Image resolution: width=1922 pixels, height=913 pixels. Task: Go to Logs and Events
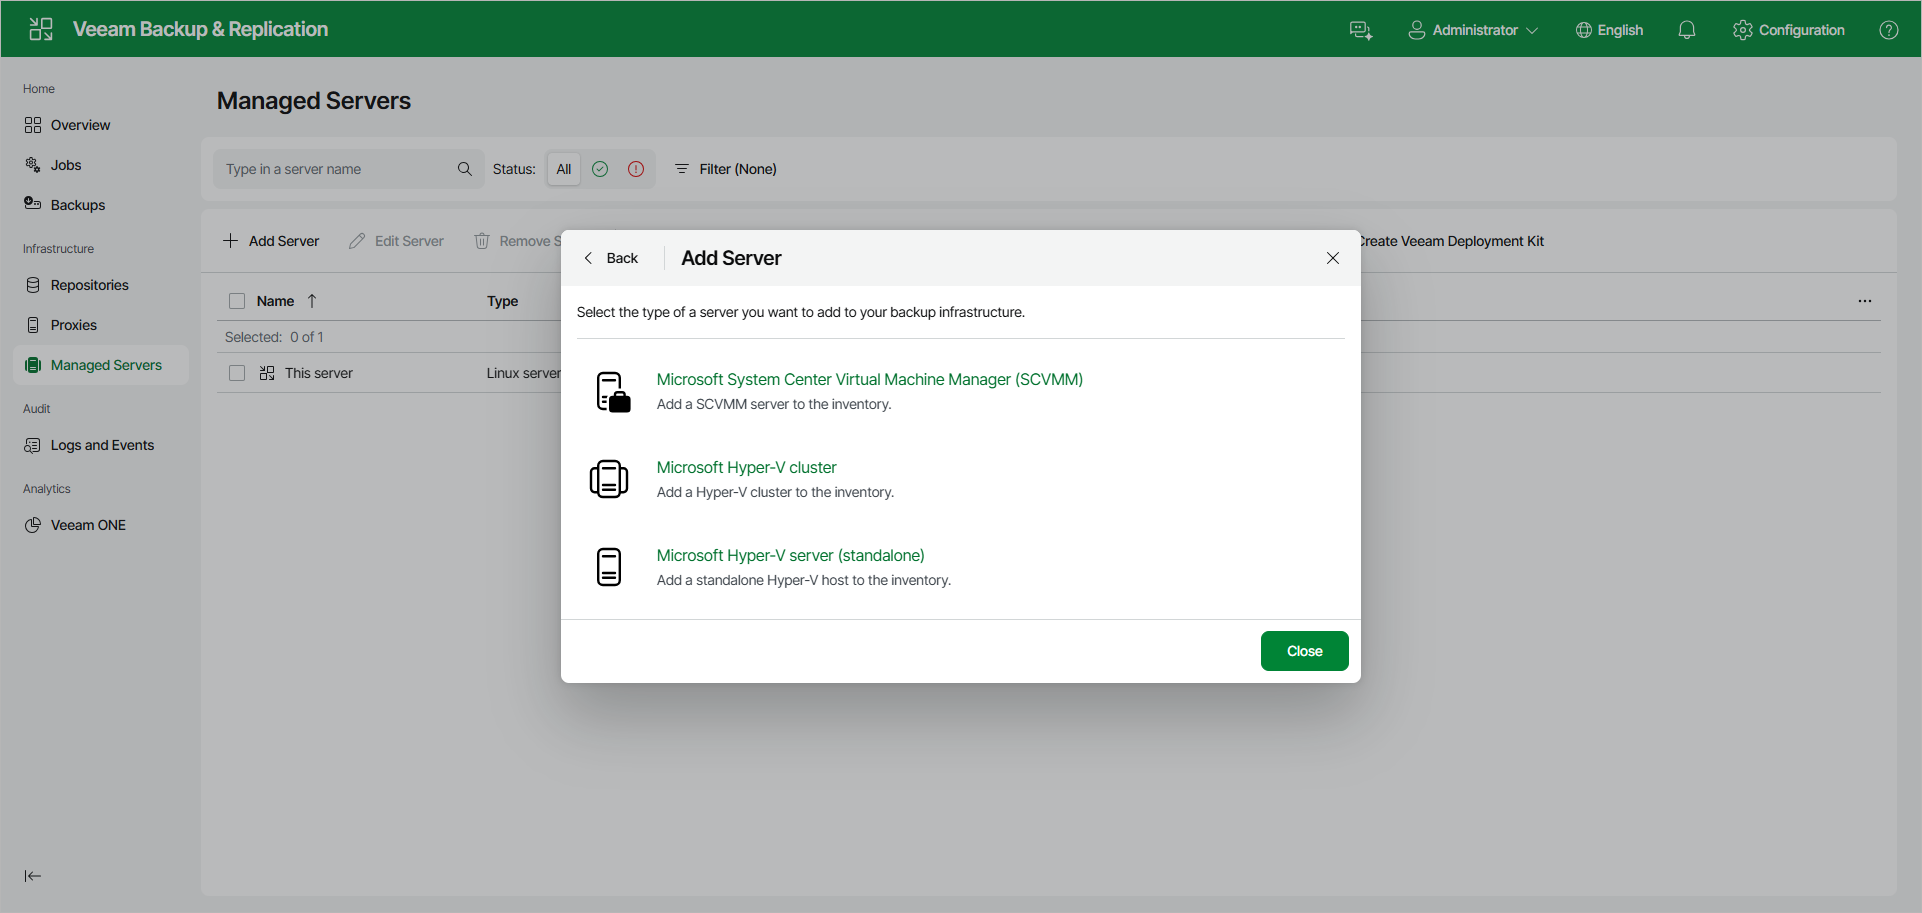101,445
